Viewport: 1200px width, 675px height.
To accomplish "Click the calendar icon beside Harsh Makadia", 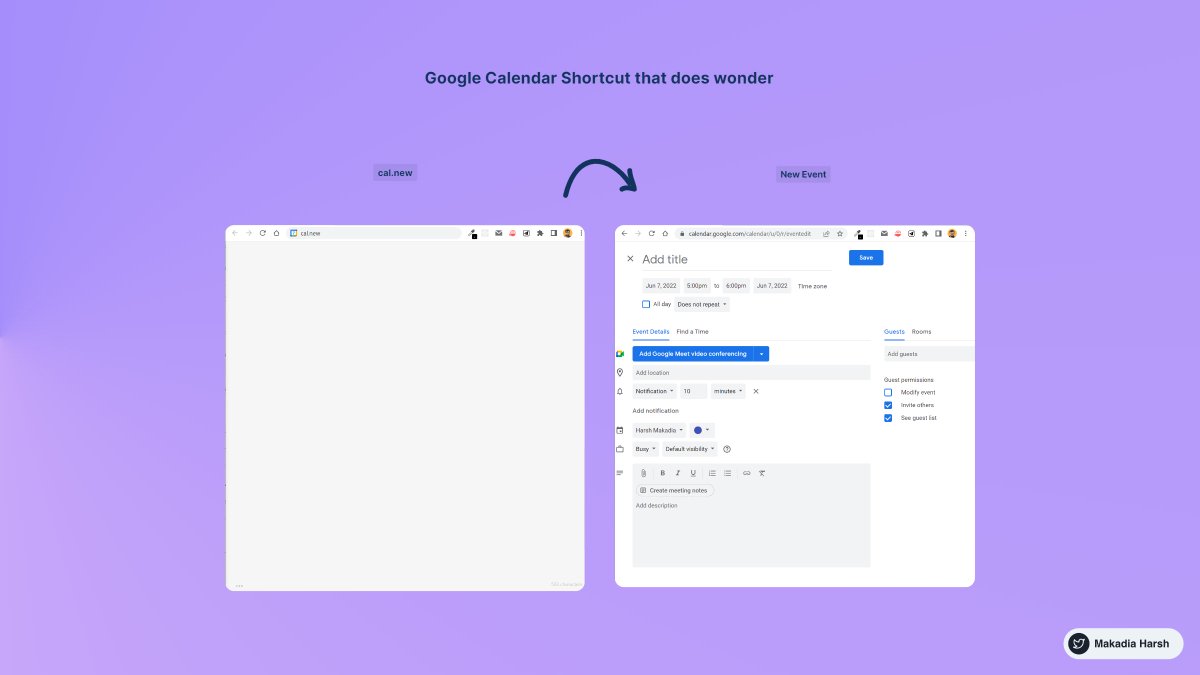I will [x=620, y=430].
